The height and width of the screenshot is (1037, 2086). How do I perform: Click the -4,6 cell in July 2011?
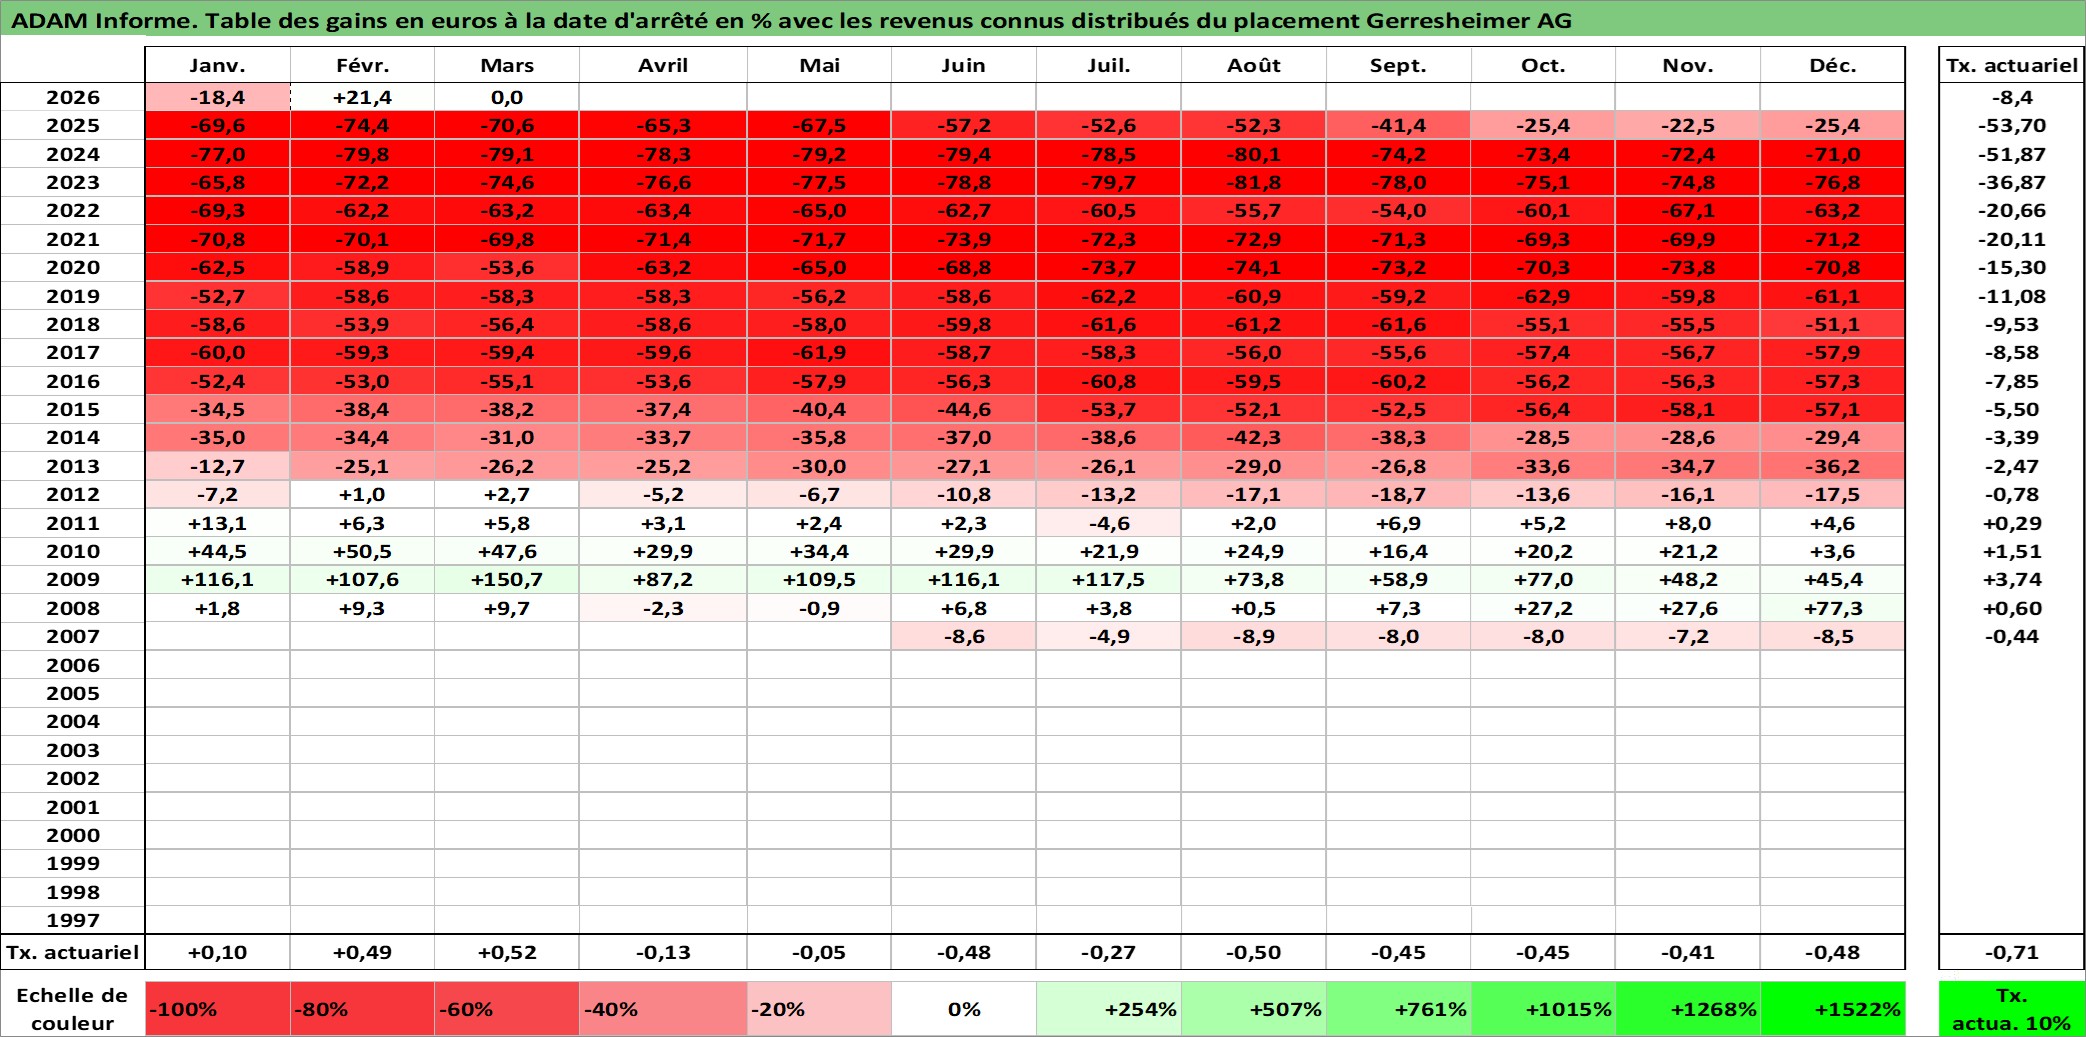[x=1109, y=523]
